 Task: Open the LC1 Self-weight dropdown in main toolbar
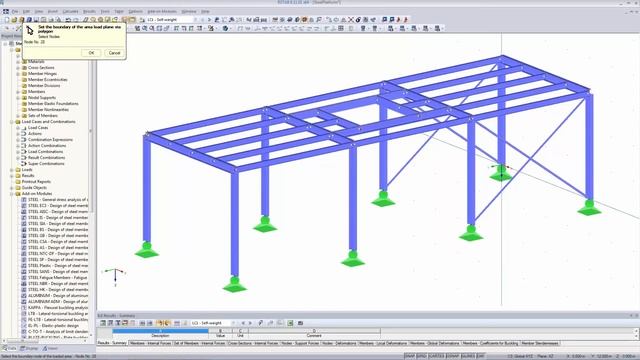point(195,20)
